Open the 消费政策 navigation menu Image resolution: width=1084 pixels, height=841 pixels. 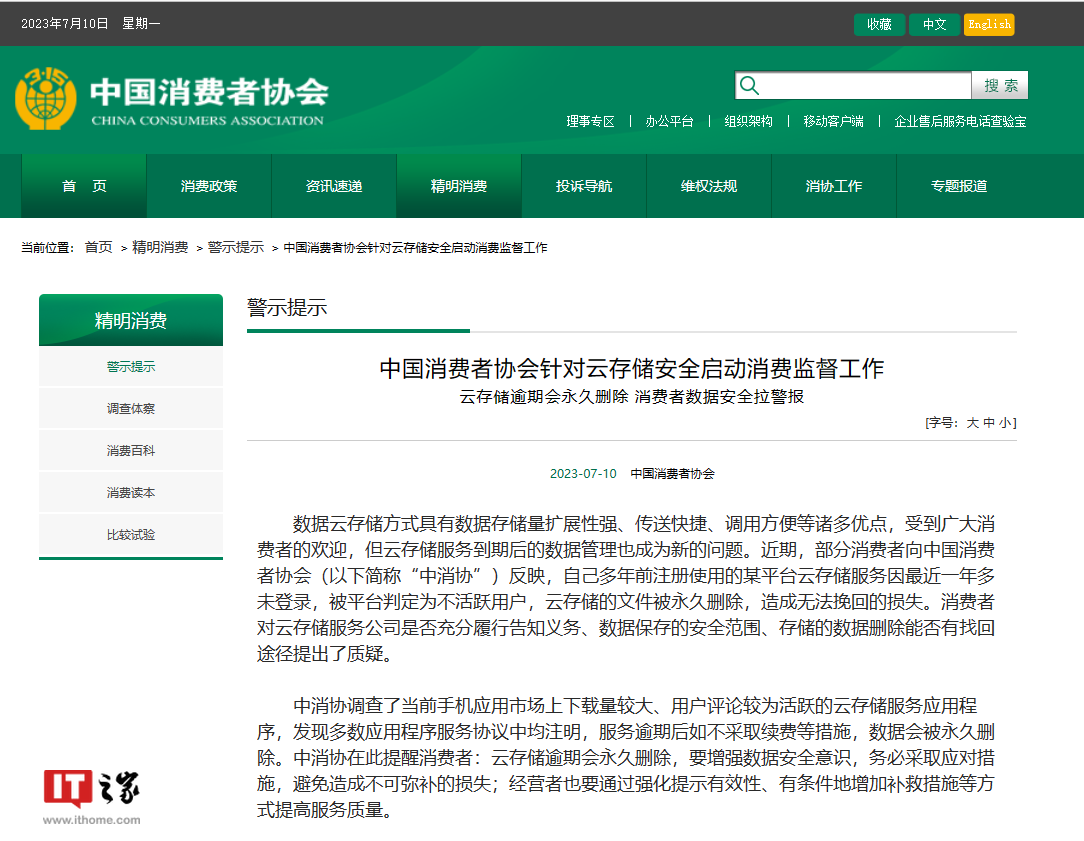click(208, 185)
